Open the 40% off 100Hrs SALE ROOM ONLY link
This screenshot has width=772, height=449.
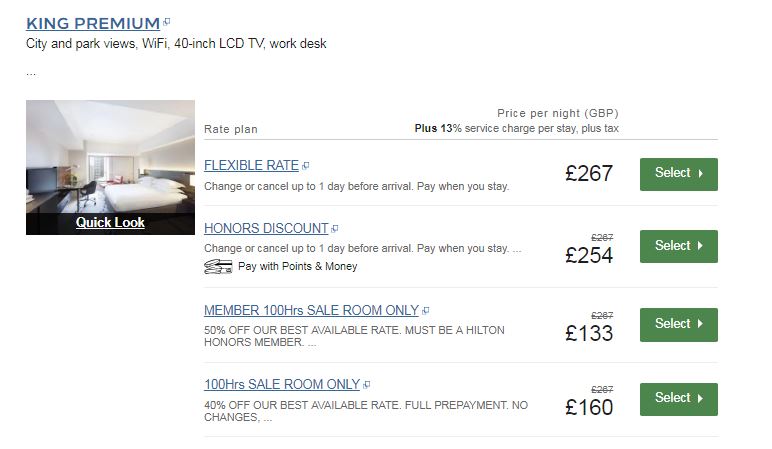point(281,384)
